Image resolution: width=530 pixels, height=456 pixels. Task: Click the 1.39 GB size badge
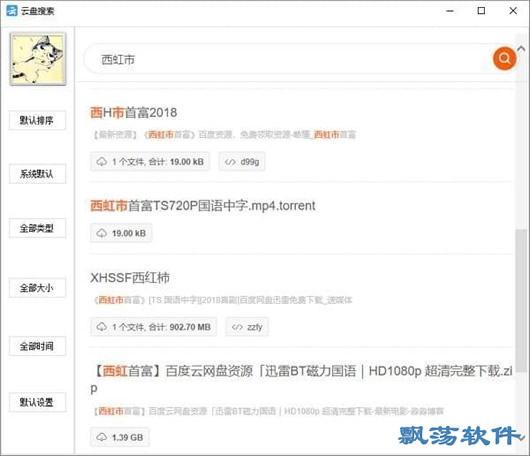[x=120, y=437]
